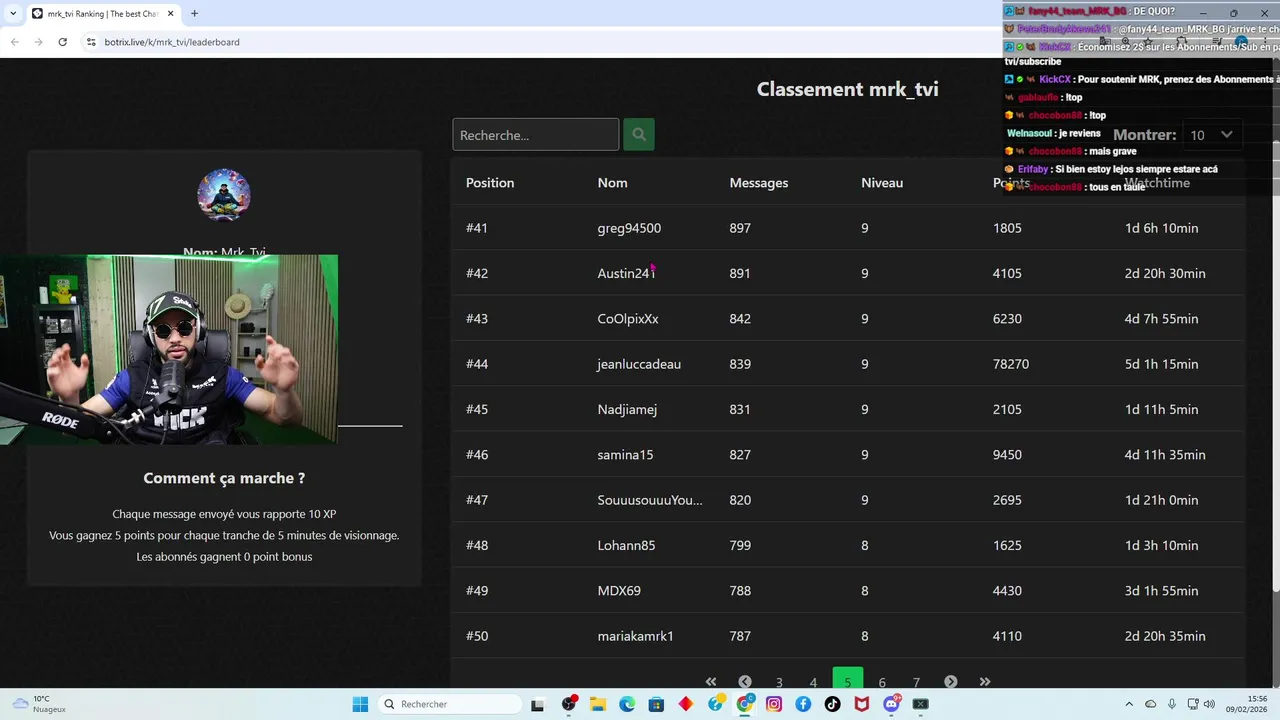The image size is (1280, 720).
Task: Select user SouuusouuuYou... in the ranking
Action: [x=650, y=500]
